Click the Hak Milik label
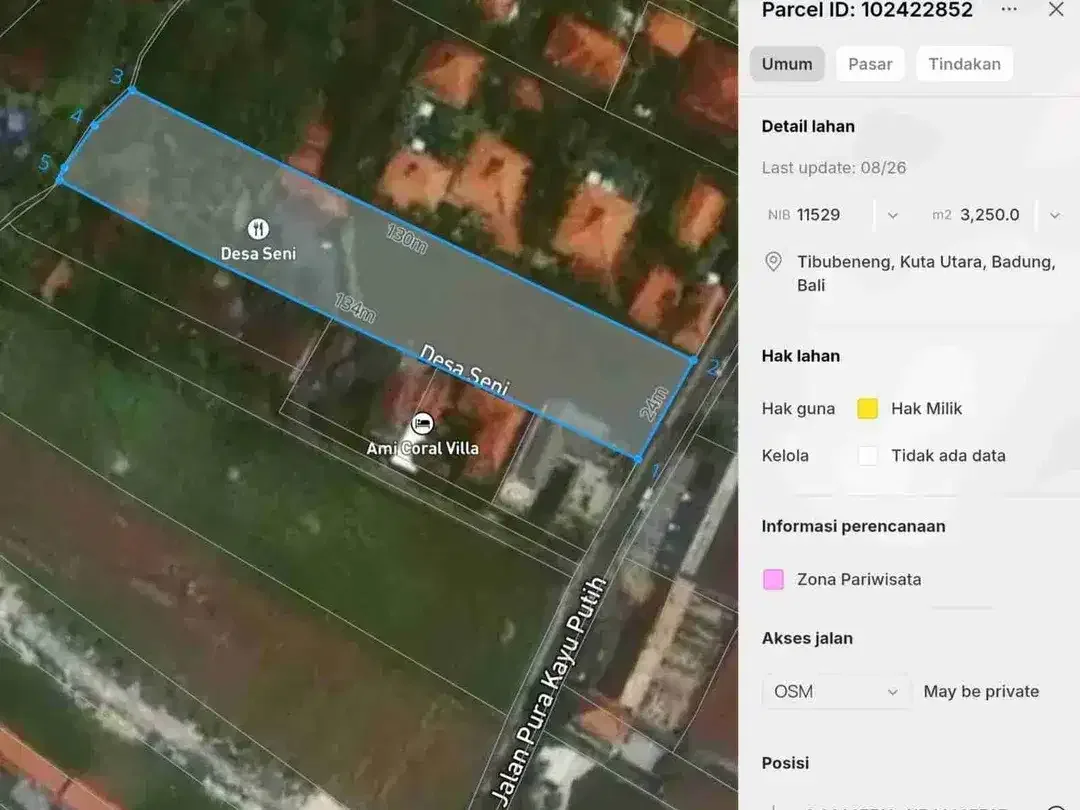This screenshot has height=810, width=1080. [x=926, y=408]
